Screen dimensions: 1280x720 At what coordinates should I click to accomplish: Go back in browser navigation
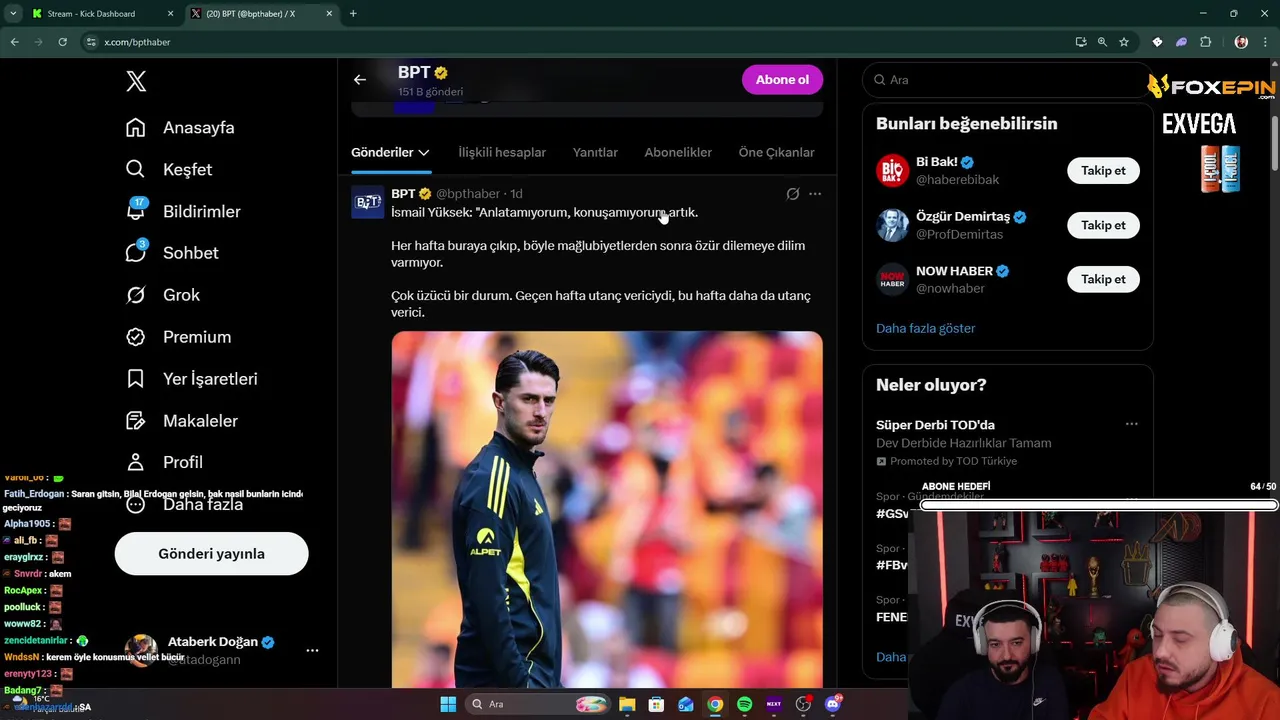tap(14, 42)
